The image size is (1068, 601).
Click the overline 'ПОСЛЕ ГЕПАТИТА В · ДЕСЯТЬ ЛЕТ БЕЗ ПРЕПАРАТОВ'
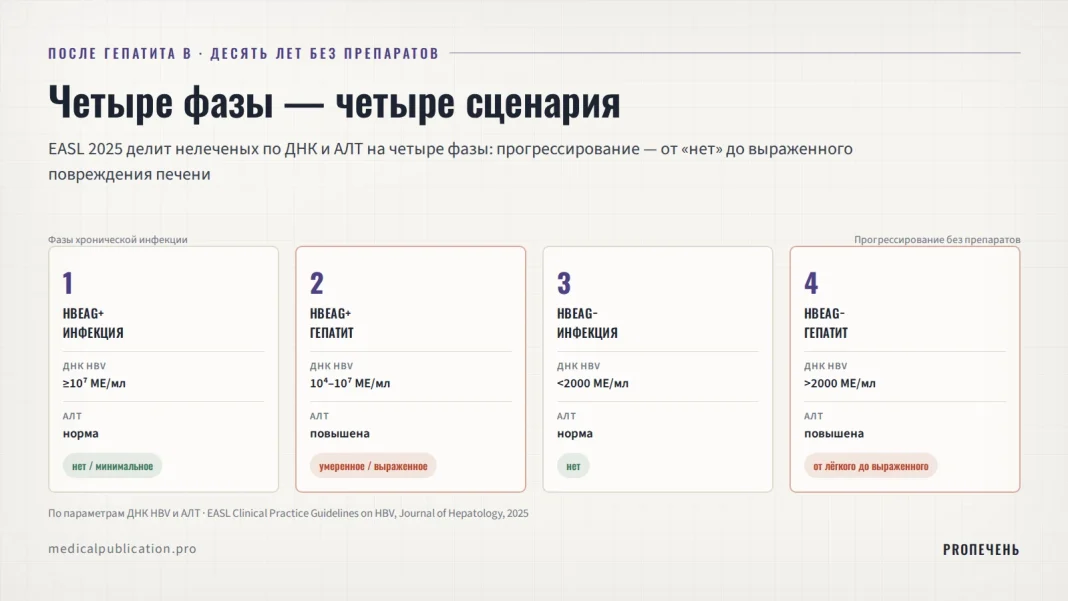[x=243, y=53]
